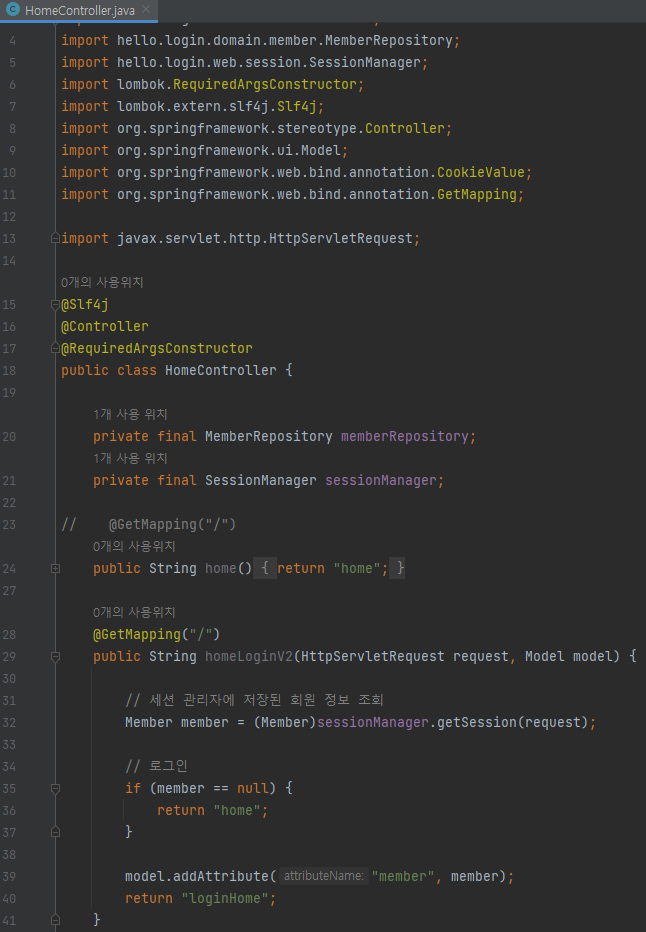This screenshot has width=646, height=932.
Task: Click line number 32 in the gutter
Action: tap(9, 722)
